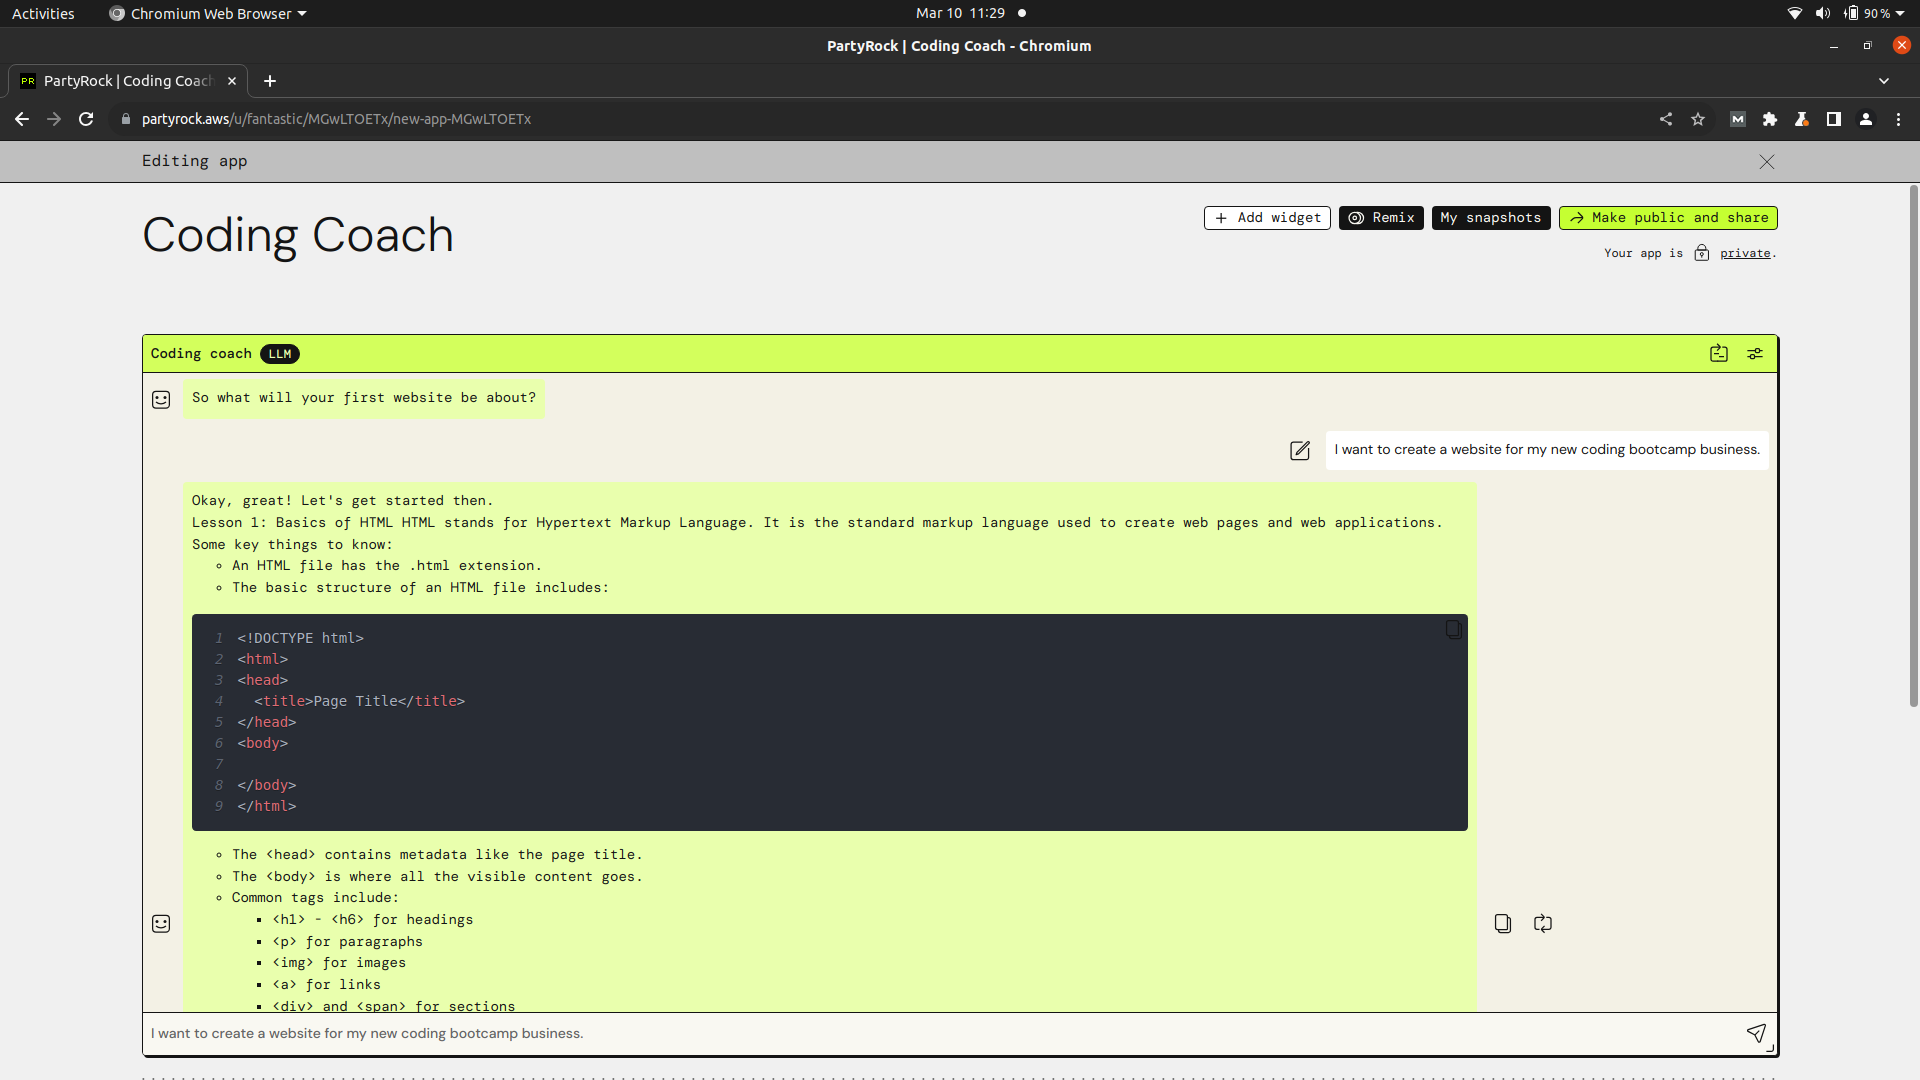Expand the tab search dropdown arrow

(x=1884, y=81)
